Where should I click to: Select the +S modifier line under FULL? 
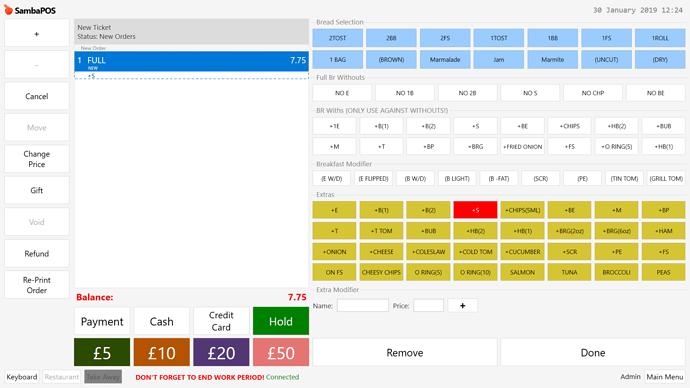[191, 76]
